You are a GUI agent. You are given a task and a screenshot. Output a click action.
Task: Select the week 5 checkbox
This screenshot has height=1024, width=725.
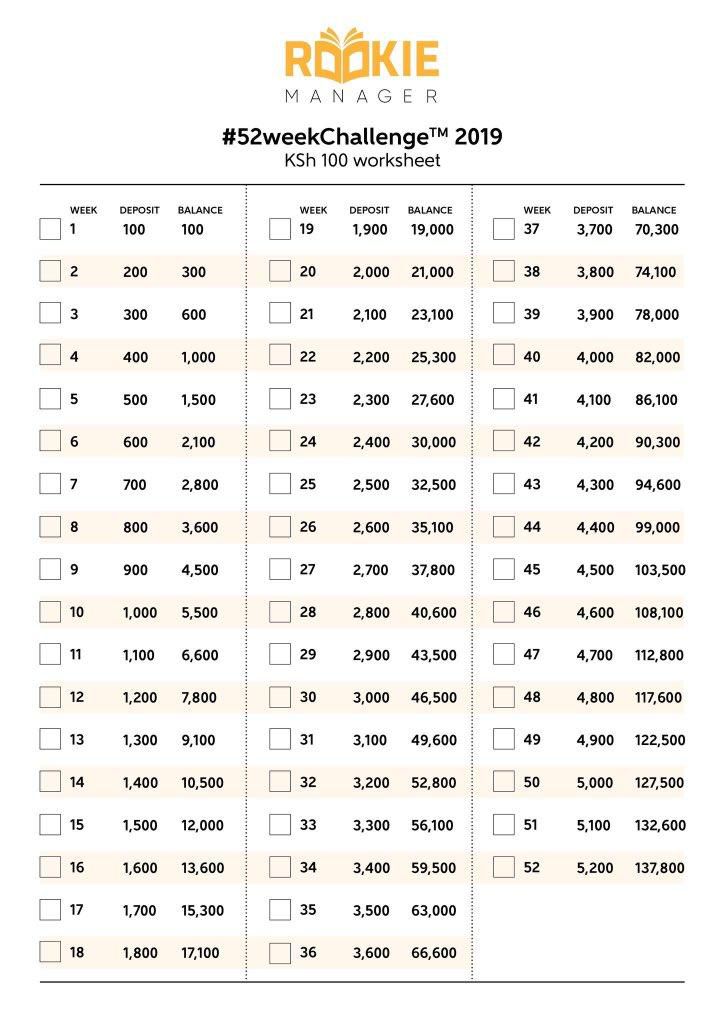coord(50,399)
